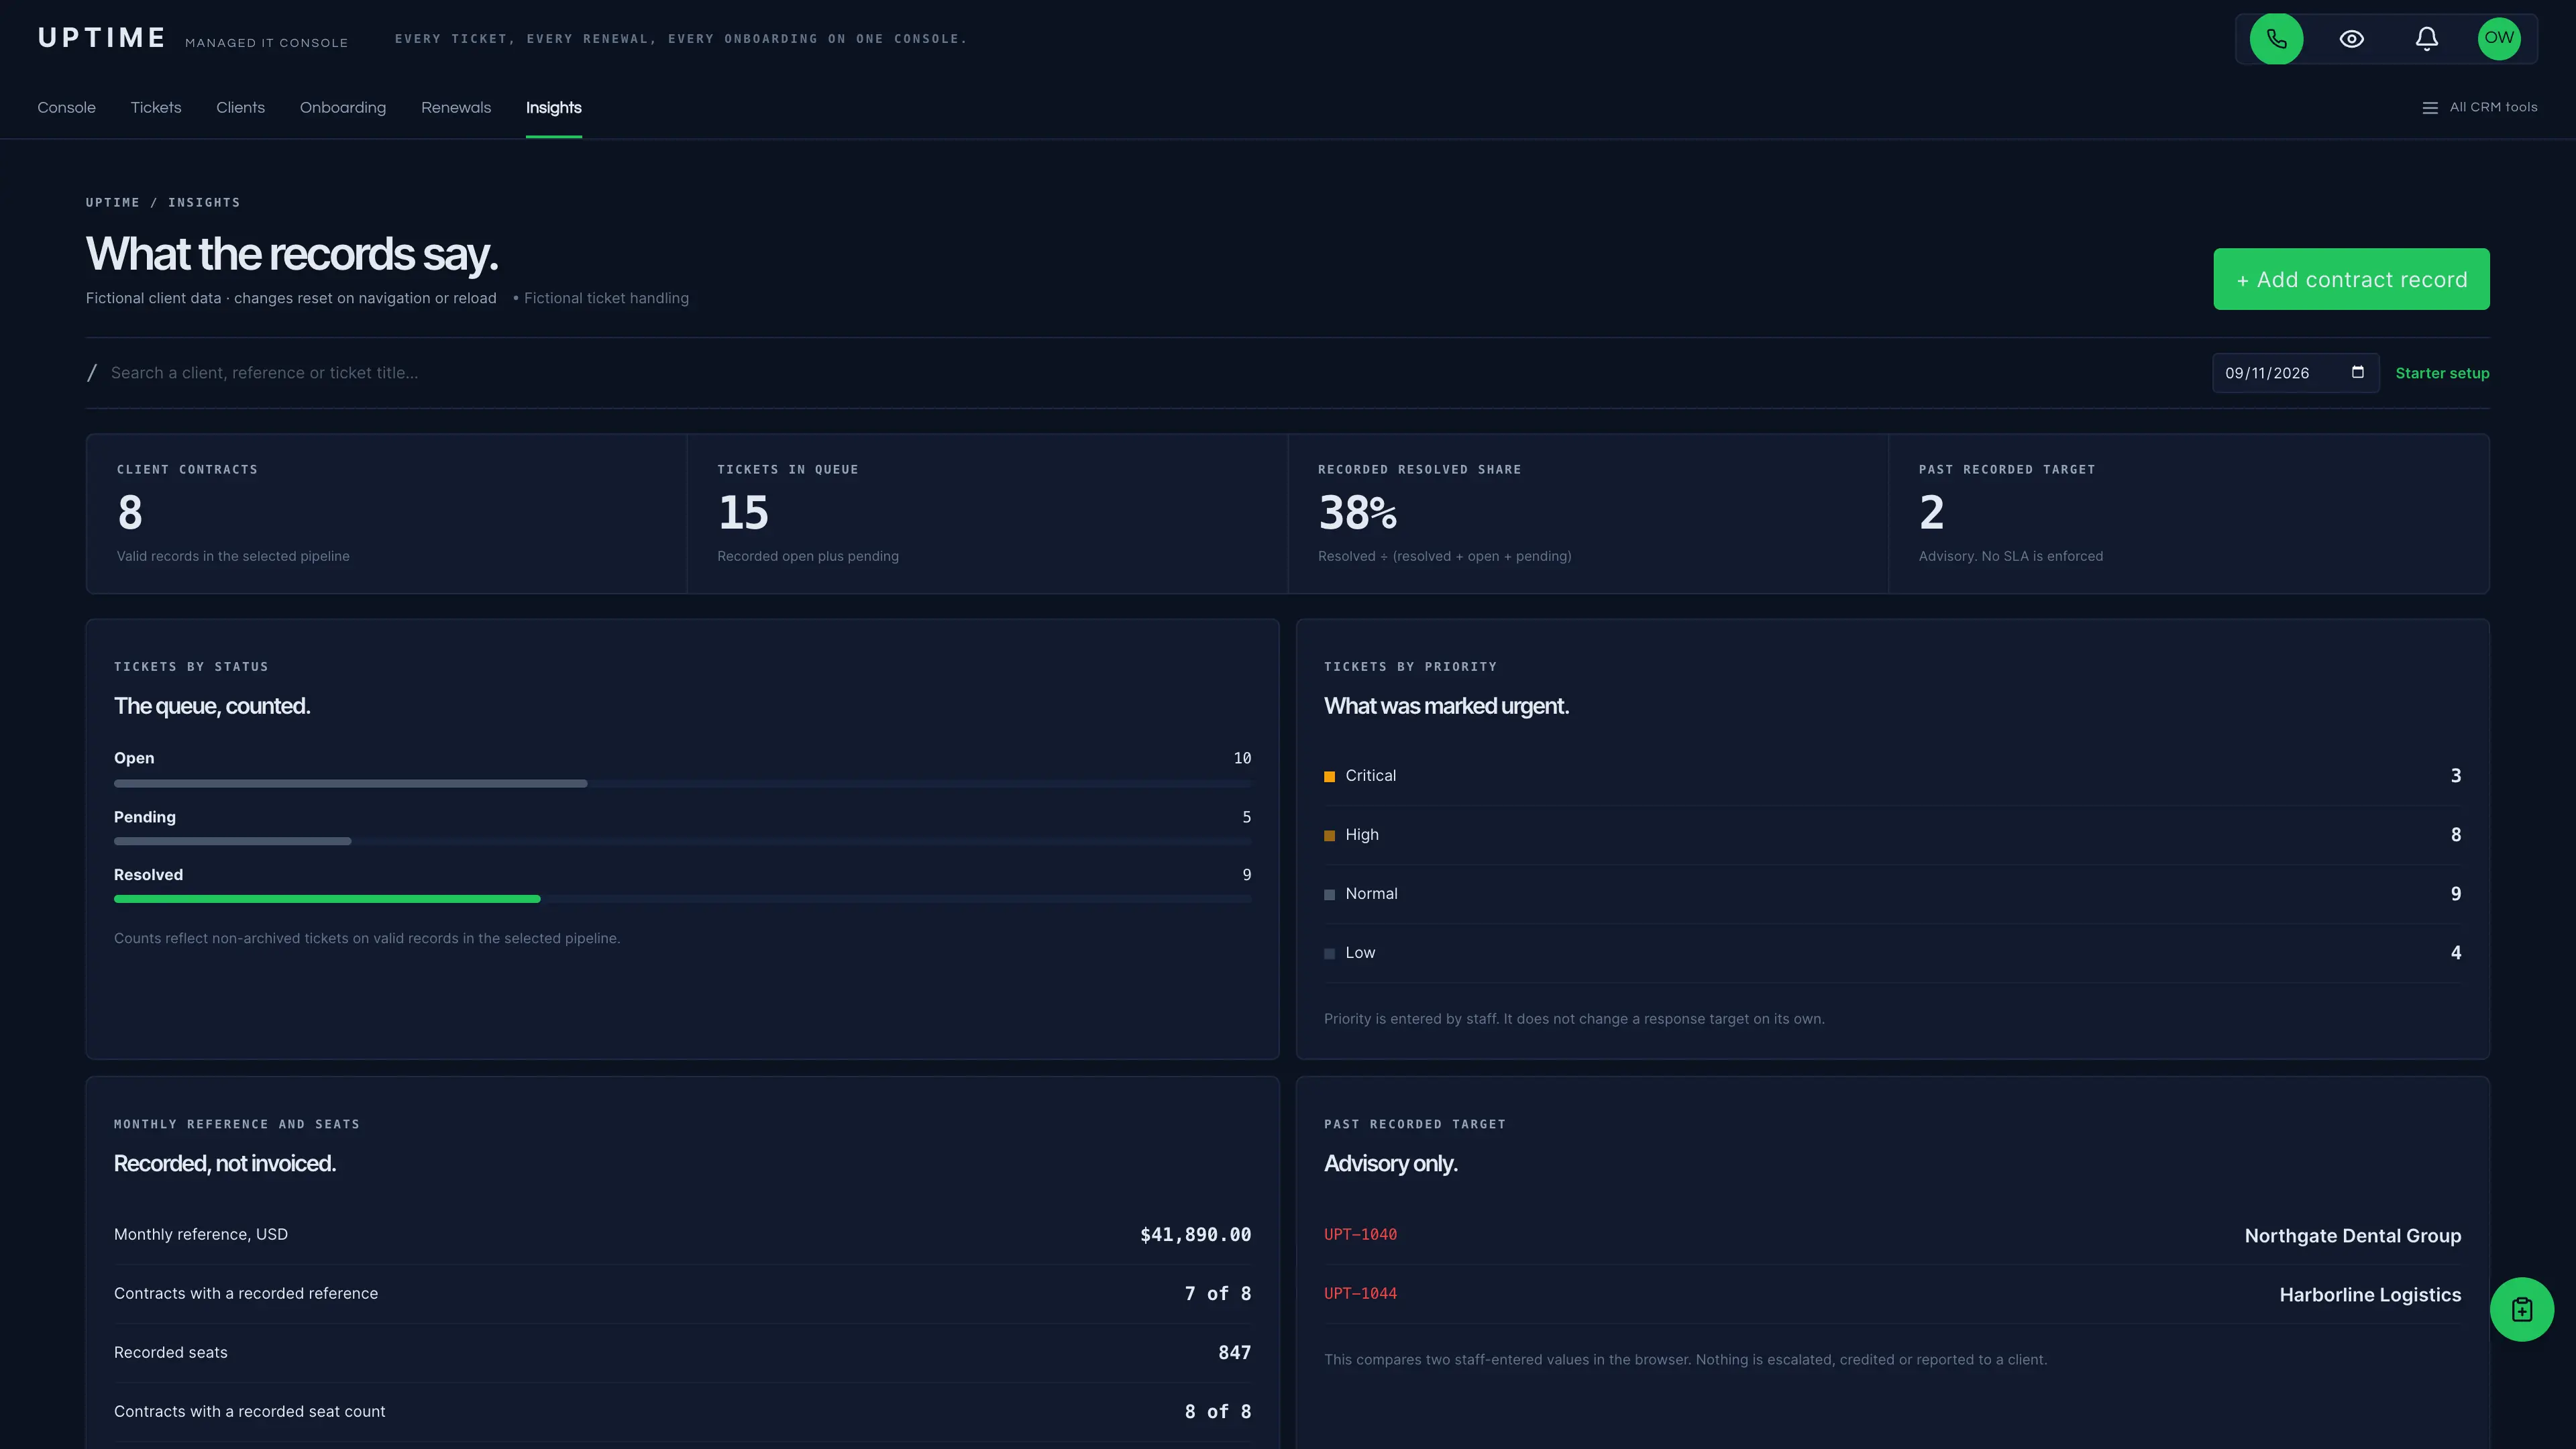Toggle the eye visibility icon in header
Viewport: 2576px width, 1449px height.
coord(2352,39)
